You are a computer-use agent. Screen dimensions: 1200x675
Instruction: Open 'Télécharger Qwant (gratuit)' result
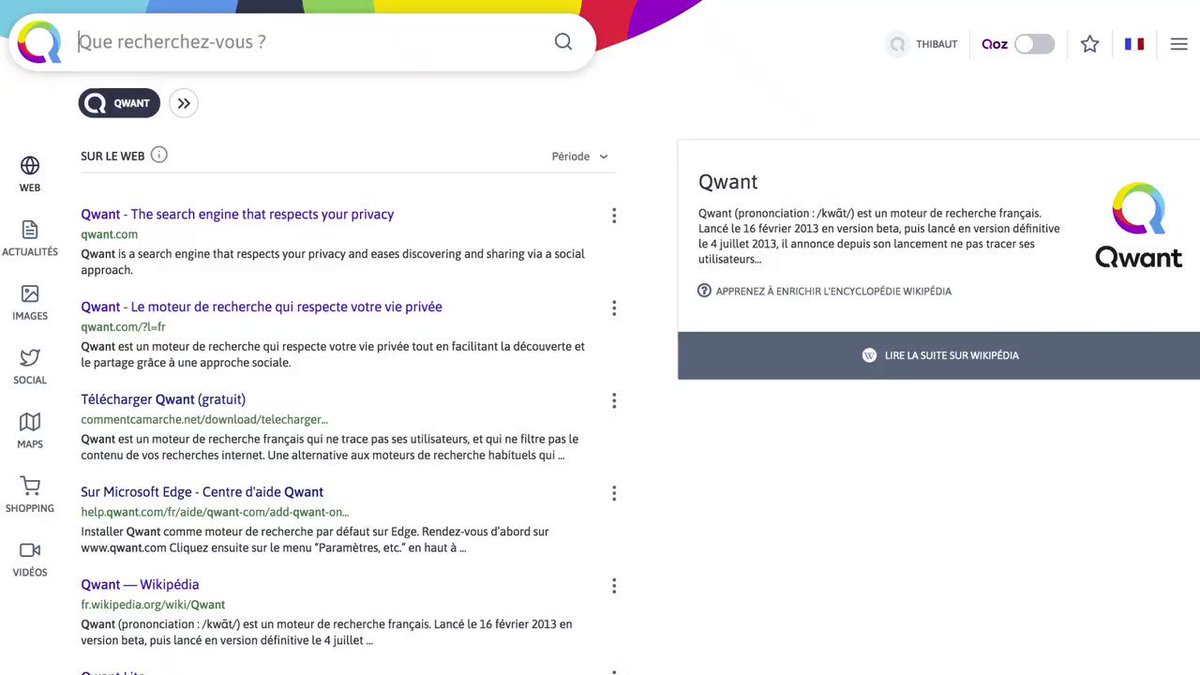pos(163,399)
